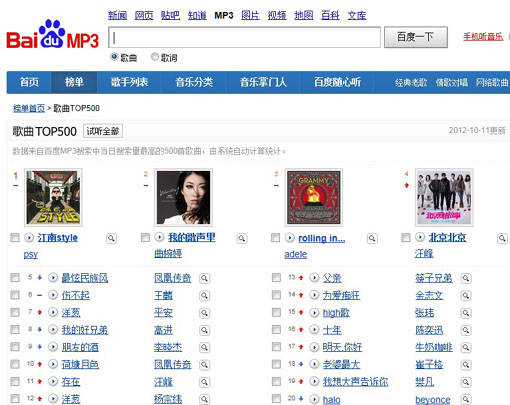Open the Grammy album cover thumbnail
Screen dimensions: 510x405
click(x=314, y=197)
